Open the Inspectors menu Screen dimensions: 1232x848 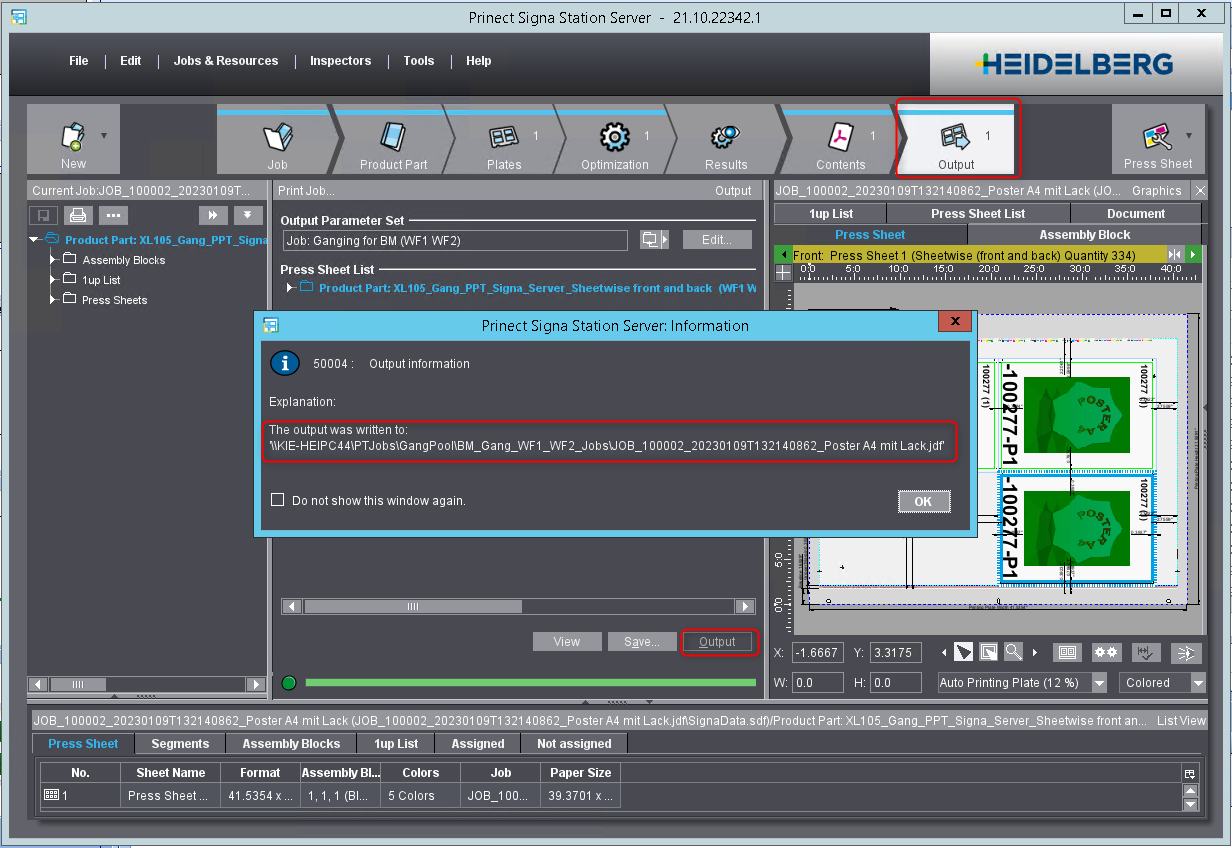pyautogui.click(x=340, y=61)
